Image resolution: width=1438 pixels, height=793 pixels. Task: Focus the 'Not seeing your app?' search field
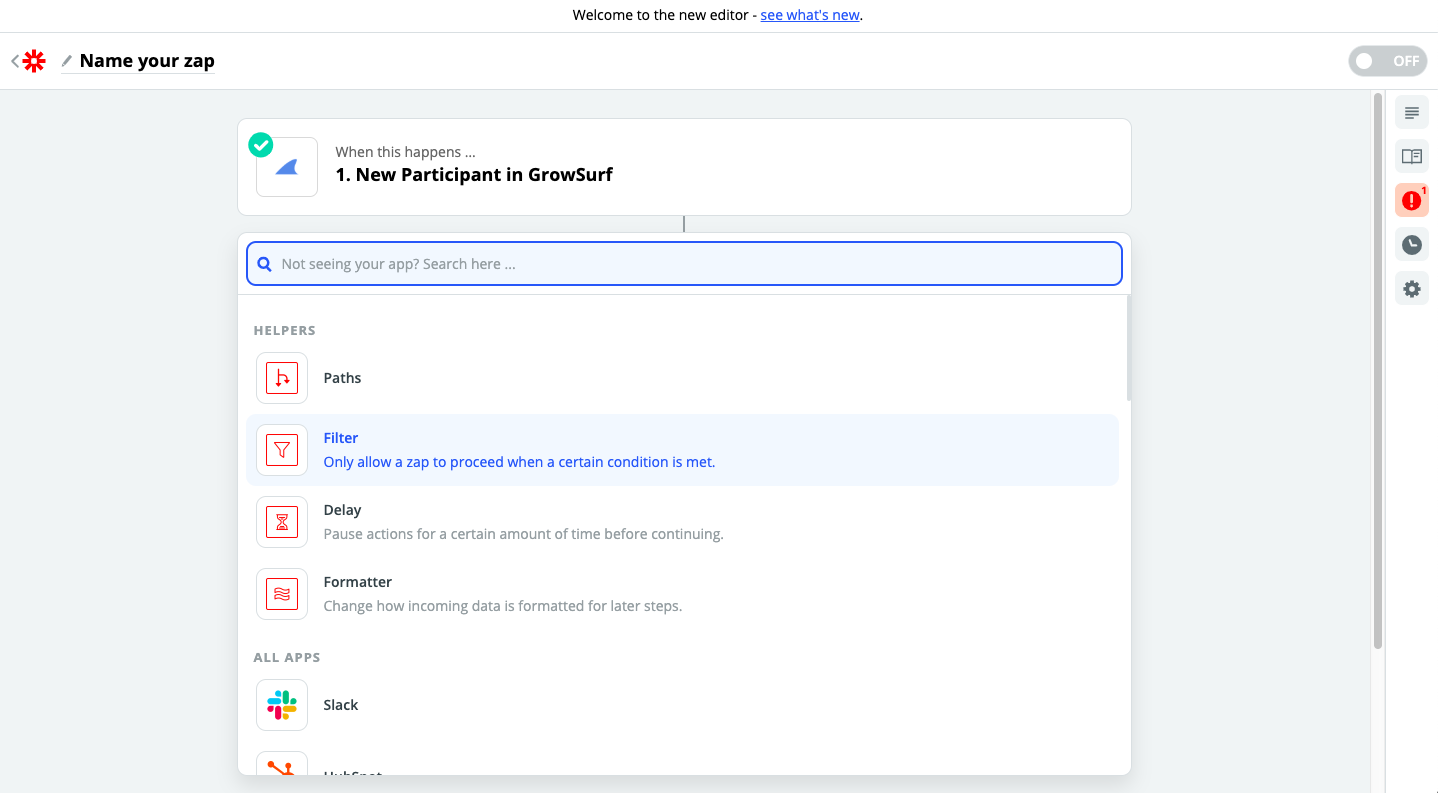[684, 264]
